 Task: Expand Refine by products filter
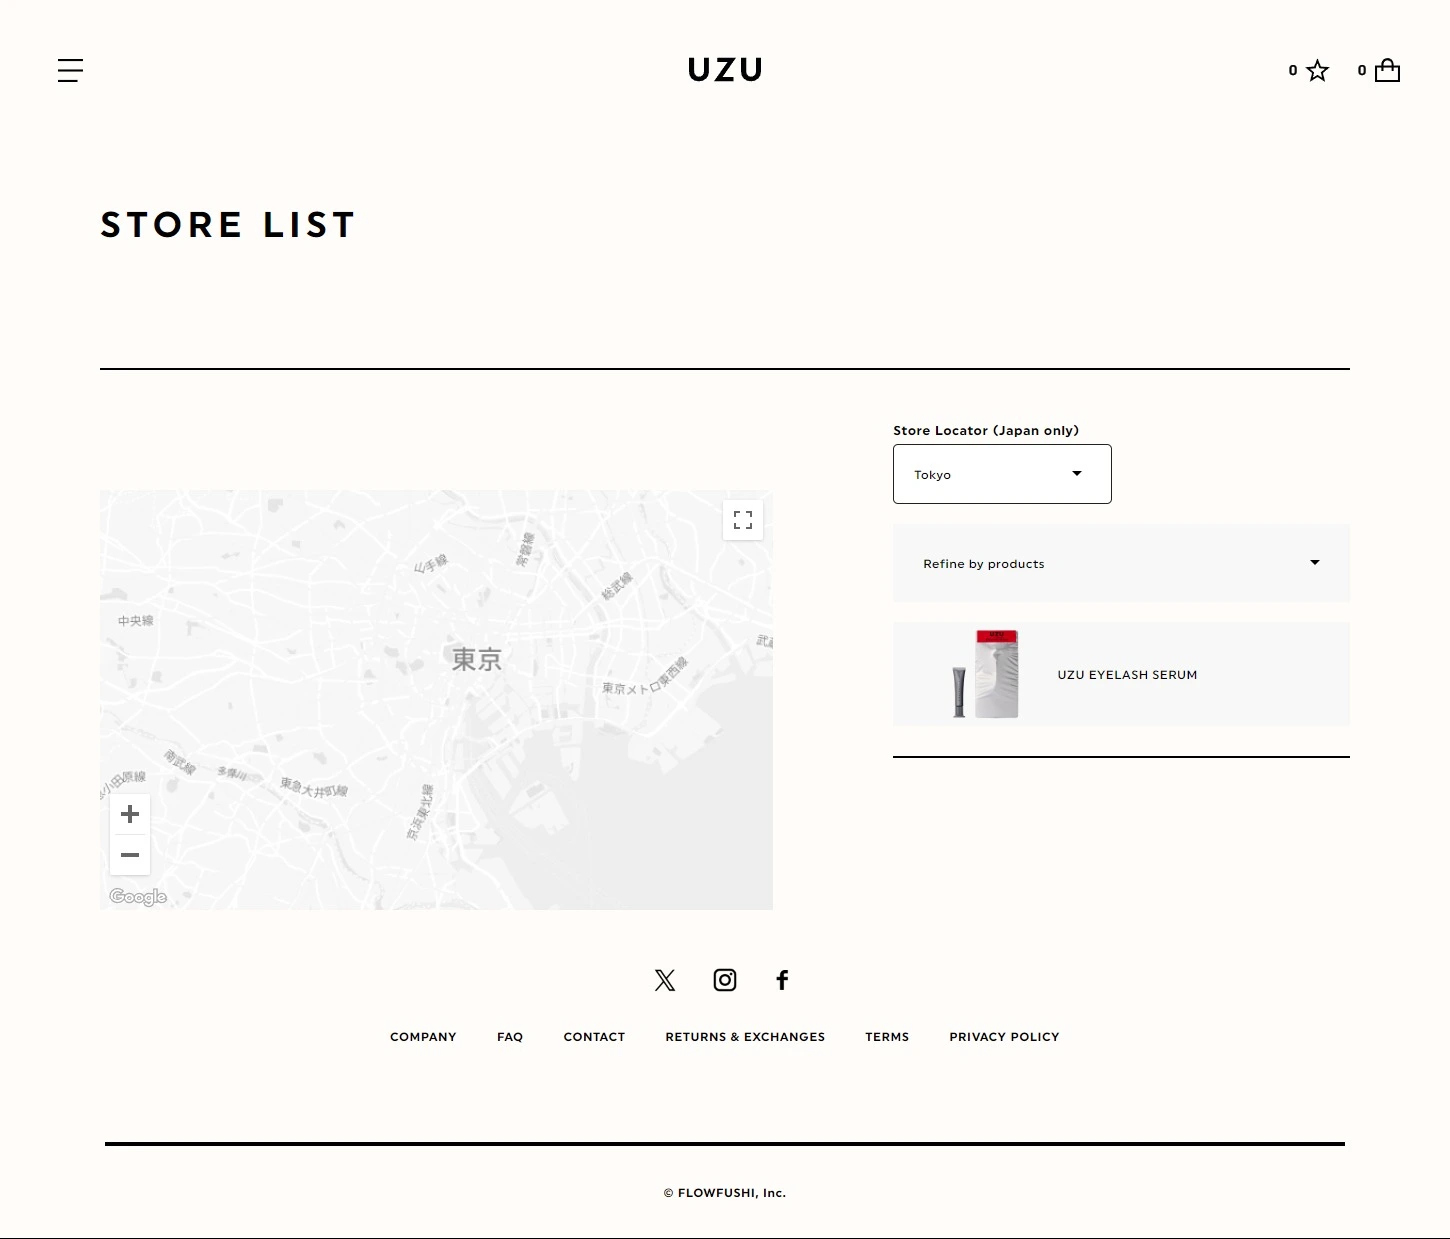point(1121,563)
